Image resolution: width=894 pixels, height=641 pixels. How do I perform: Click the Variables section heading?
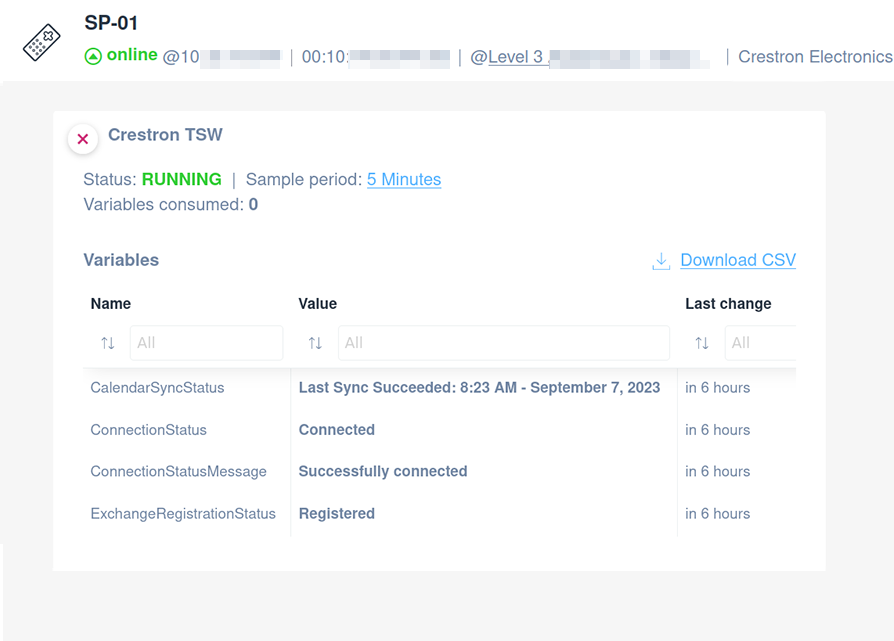[x=121, y=260]
